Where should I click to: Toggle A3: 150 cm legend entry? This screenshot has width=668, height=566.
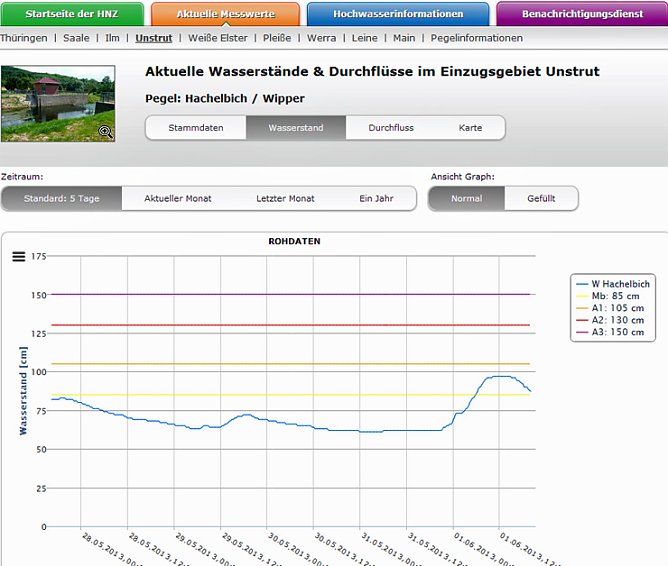[617, 332]
